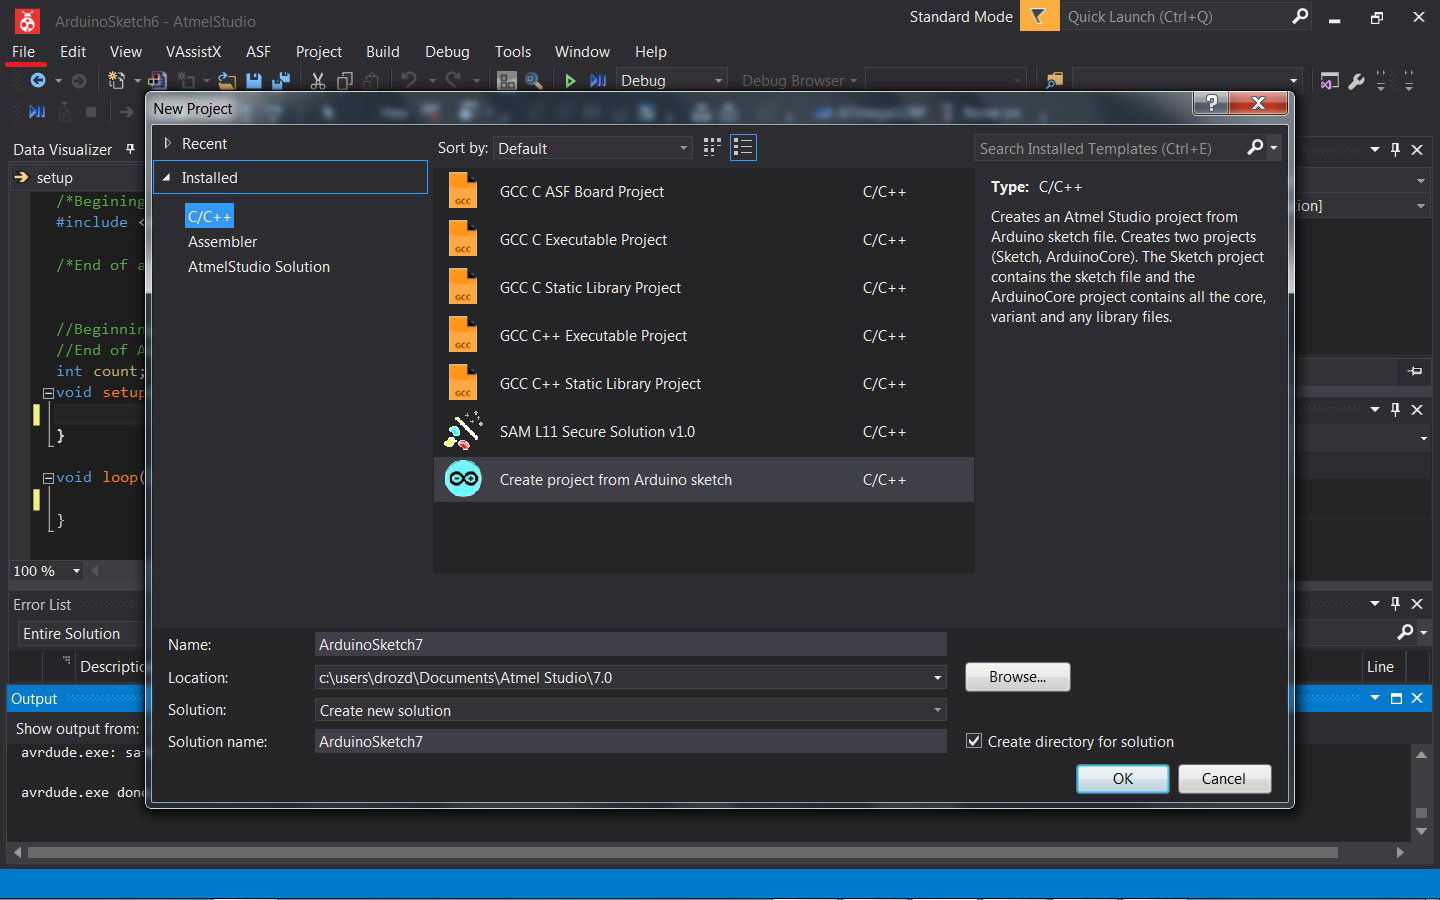Click the New Project dialog help button

click(1211, 102)
